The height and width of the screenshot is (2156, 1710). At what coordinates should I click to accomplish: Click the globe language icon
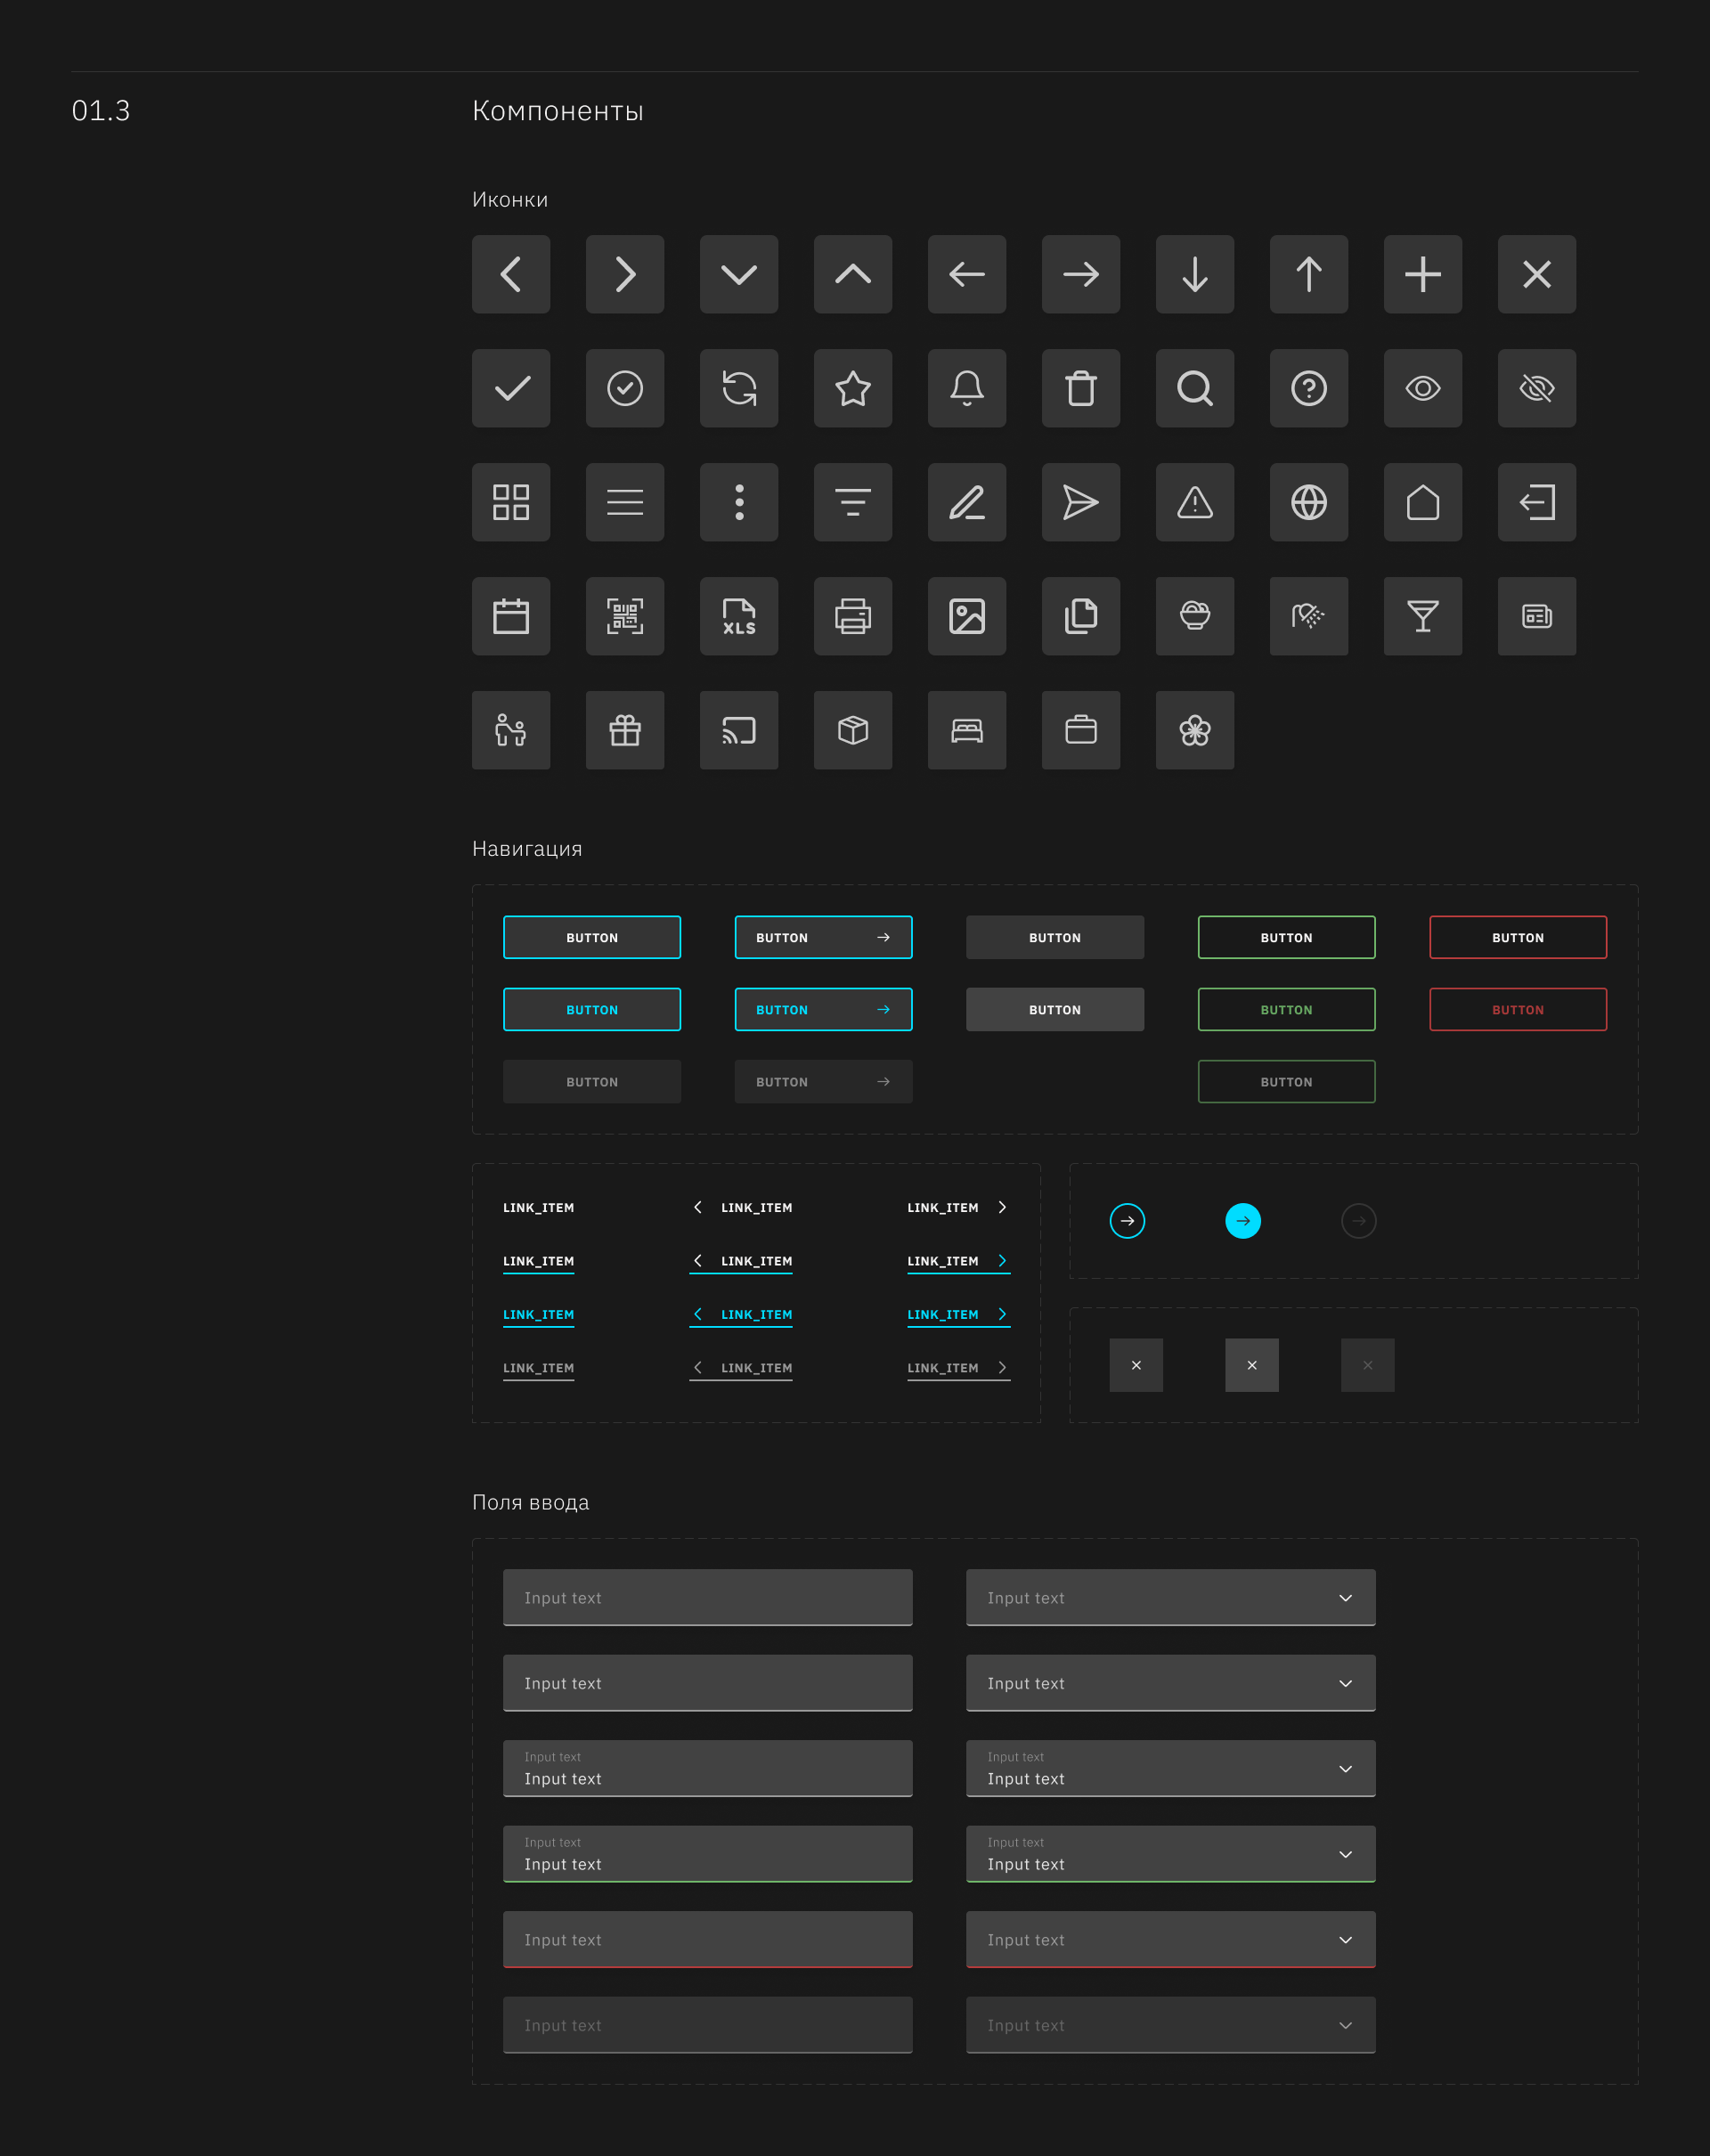click(x=1309, y=502)
